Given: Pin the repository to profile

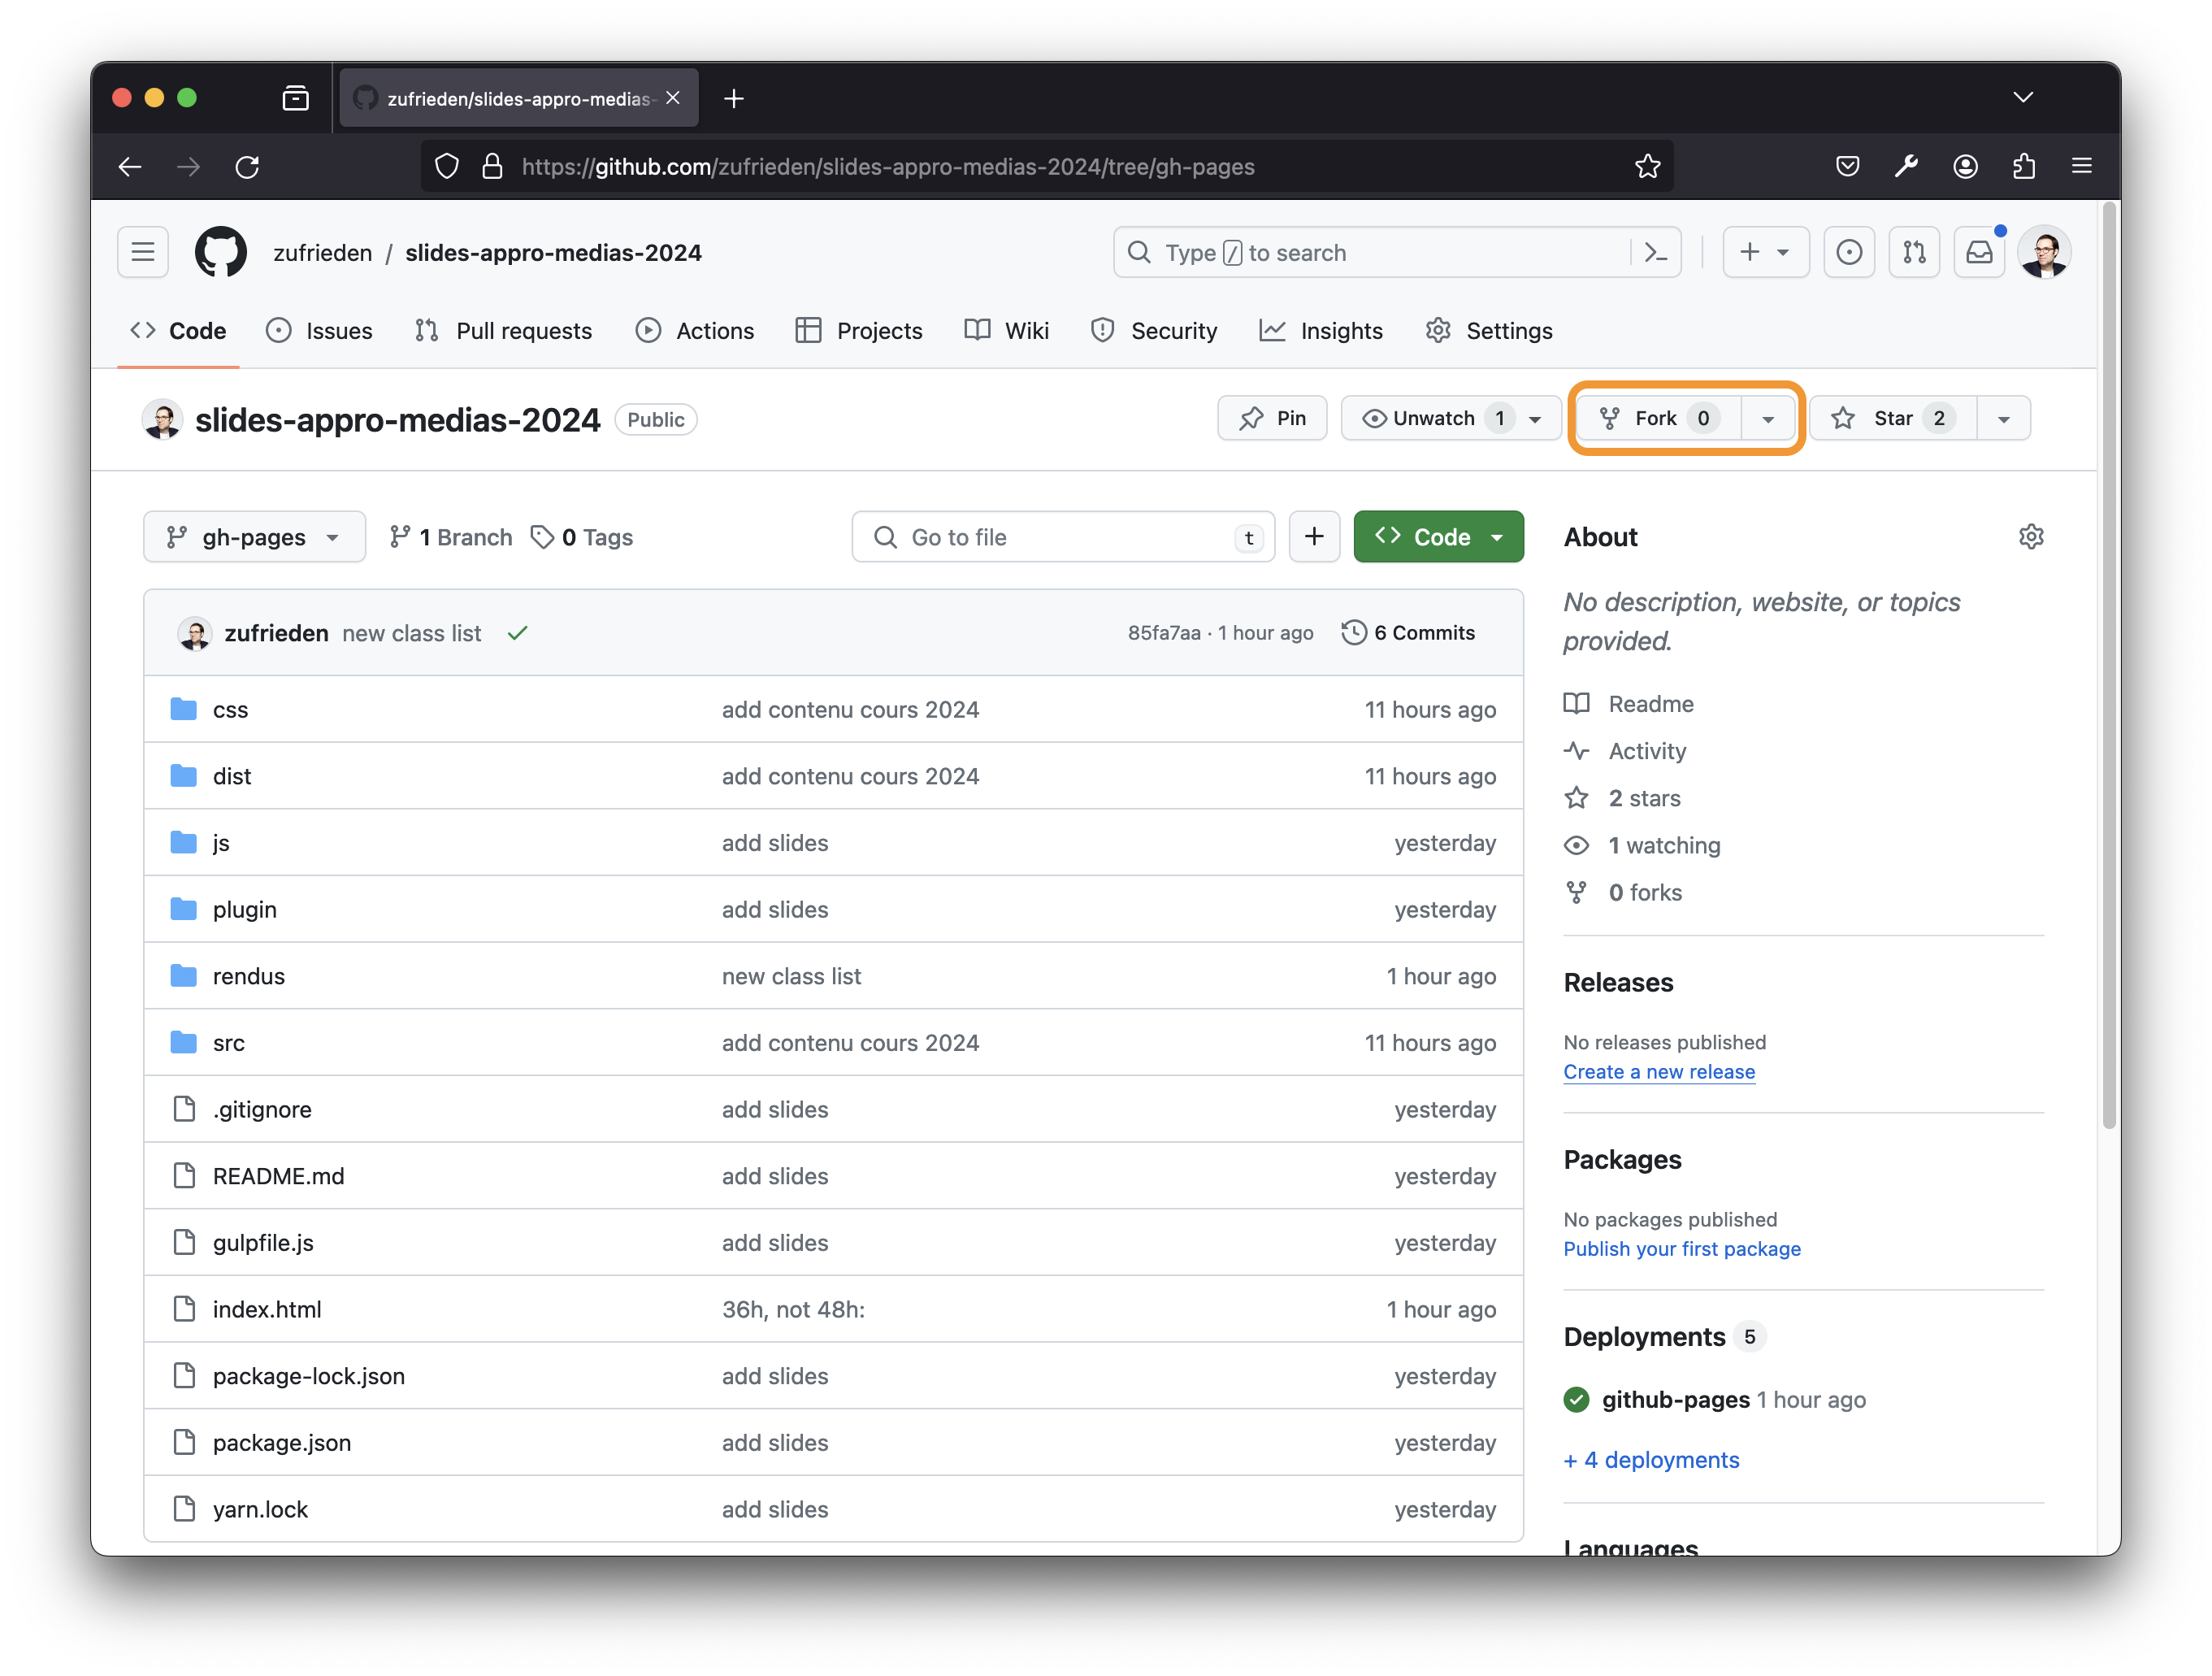Looking at the screenshot, I should coord(1272,418).
